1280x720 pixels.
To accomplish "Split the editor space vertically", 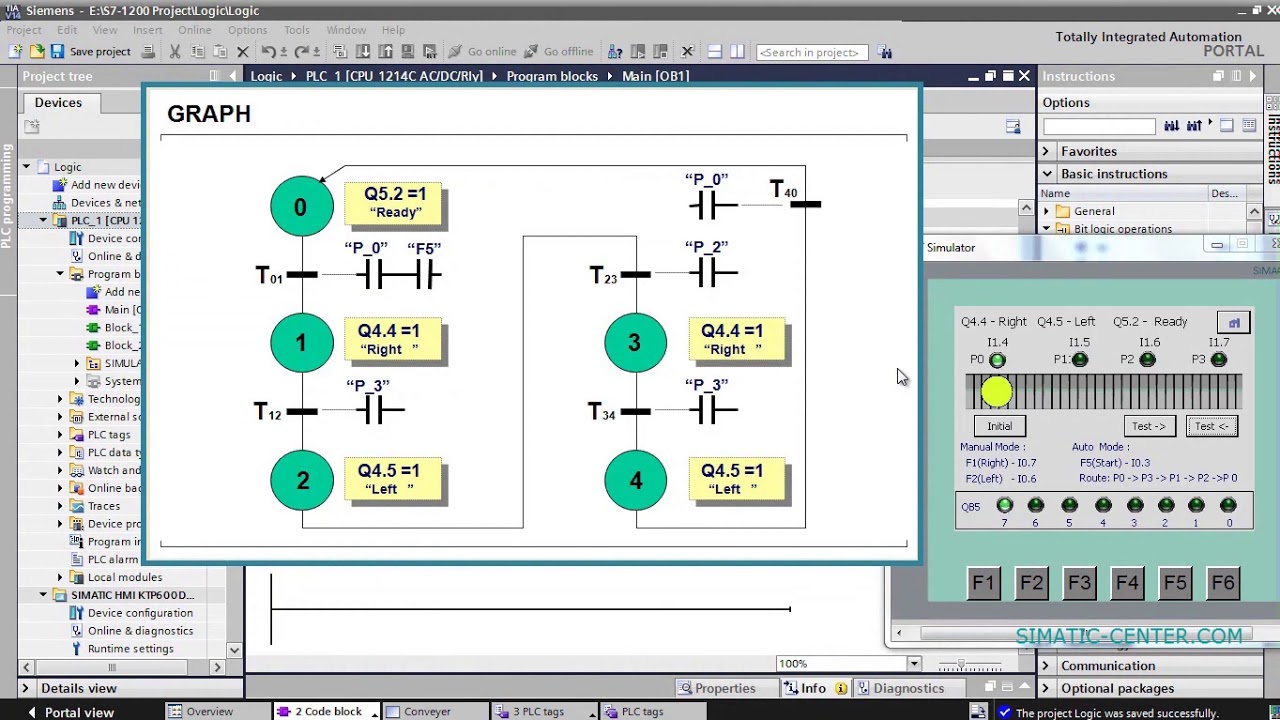I will pyautogui.click(x=737, y=51).
